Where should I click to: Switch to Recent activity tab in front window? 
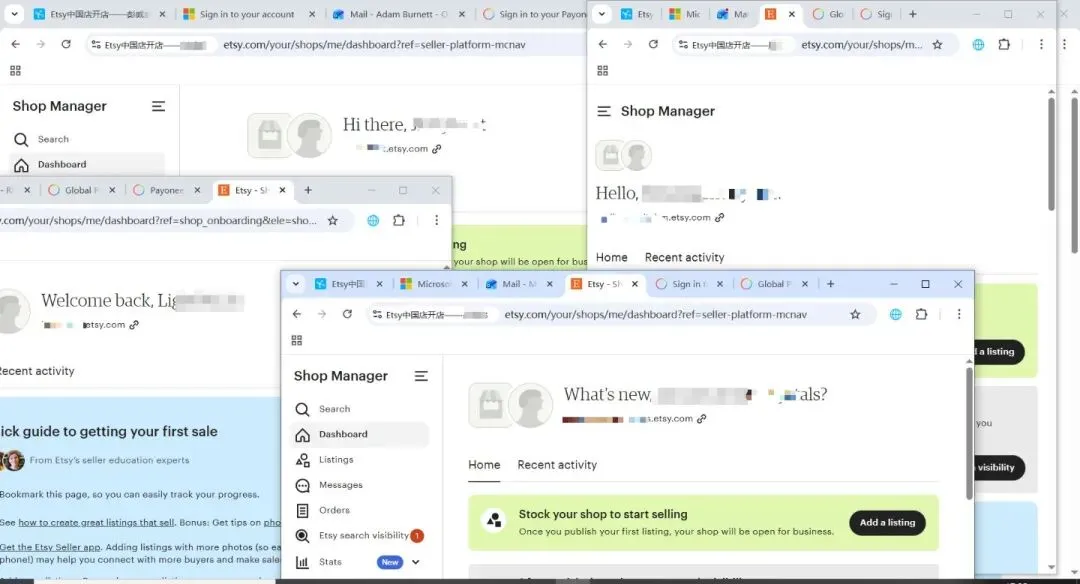[x=557, y=465]
